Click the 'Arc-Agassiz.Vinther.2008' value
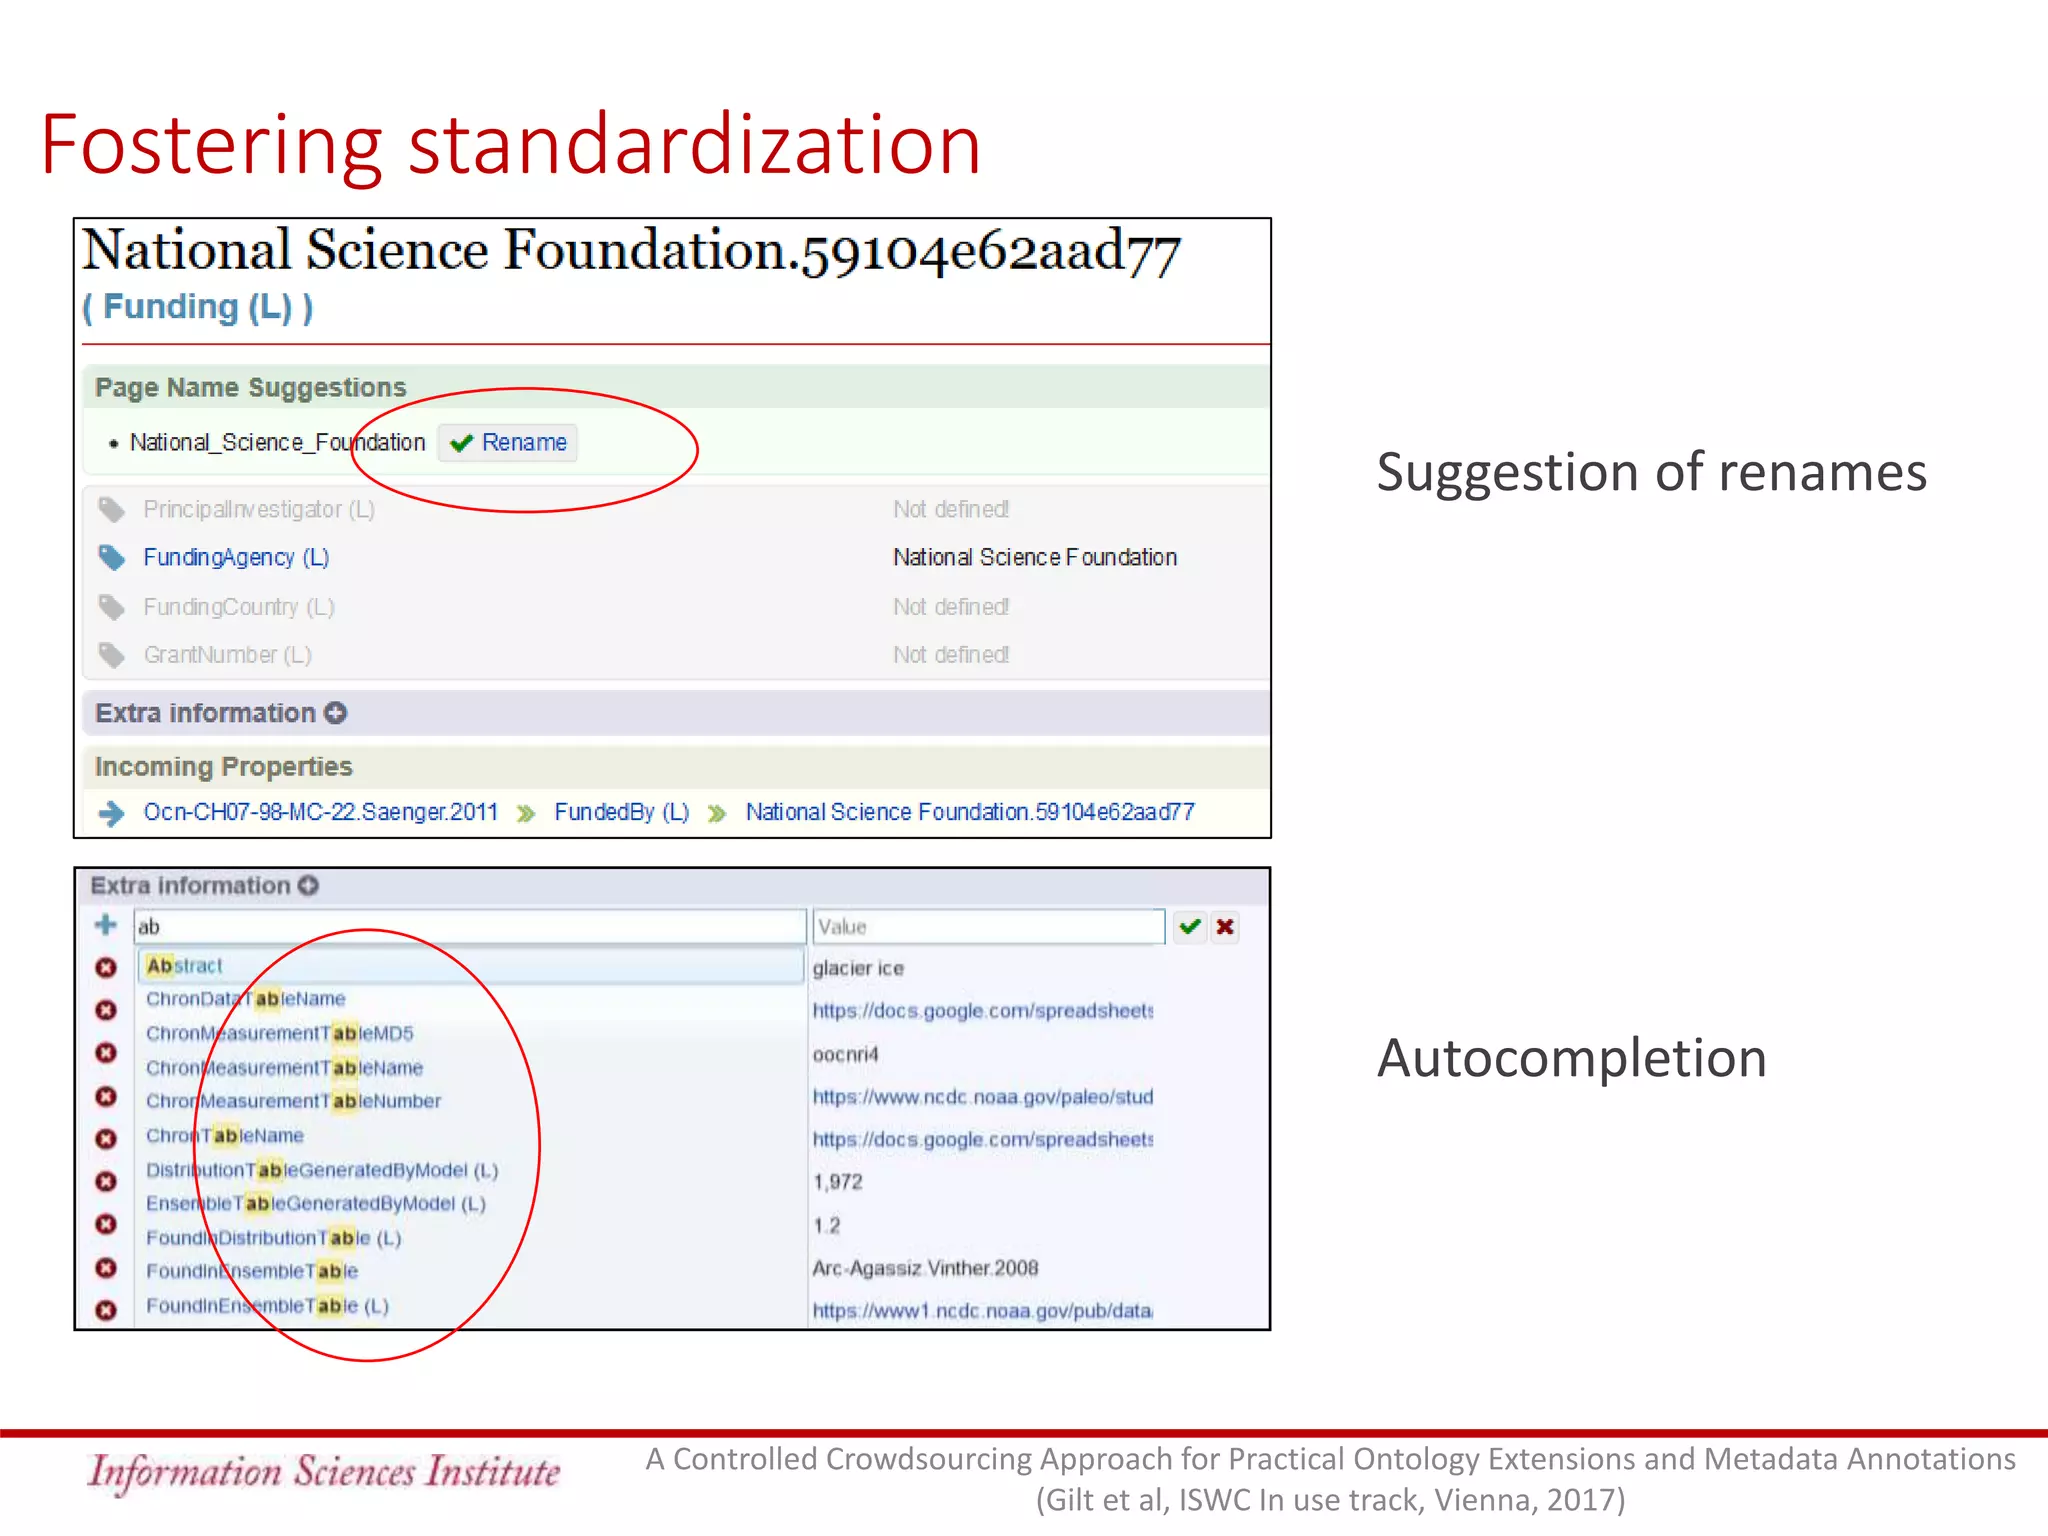 coord(926,1268)
